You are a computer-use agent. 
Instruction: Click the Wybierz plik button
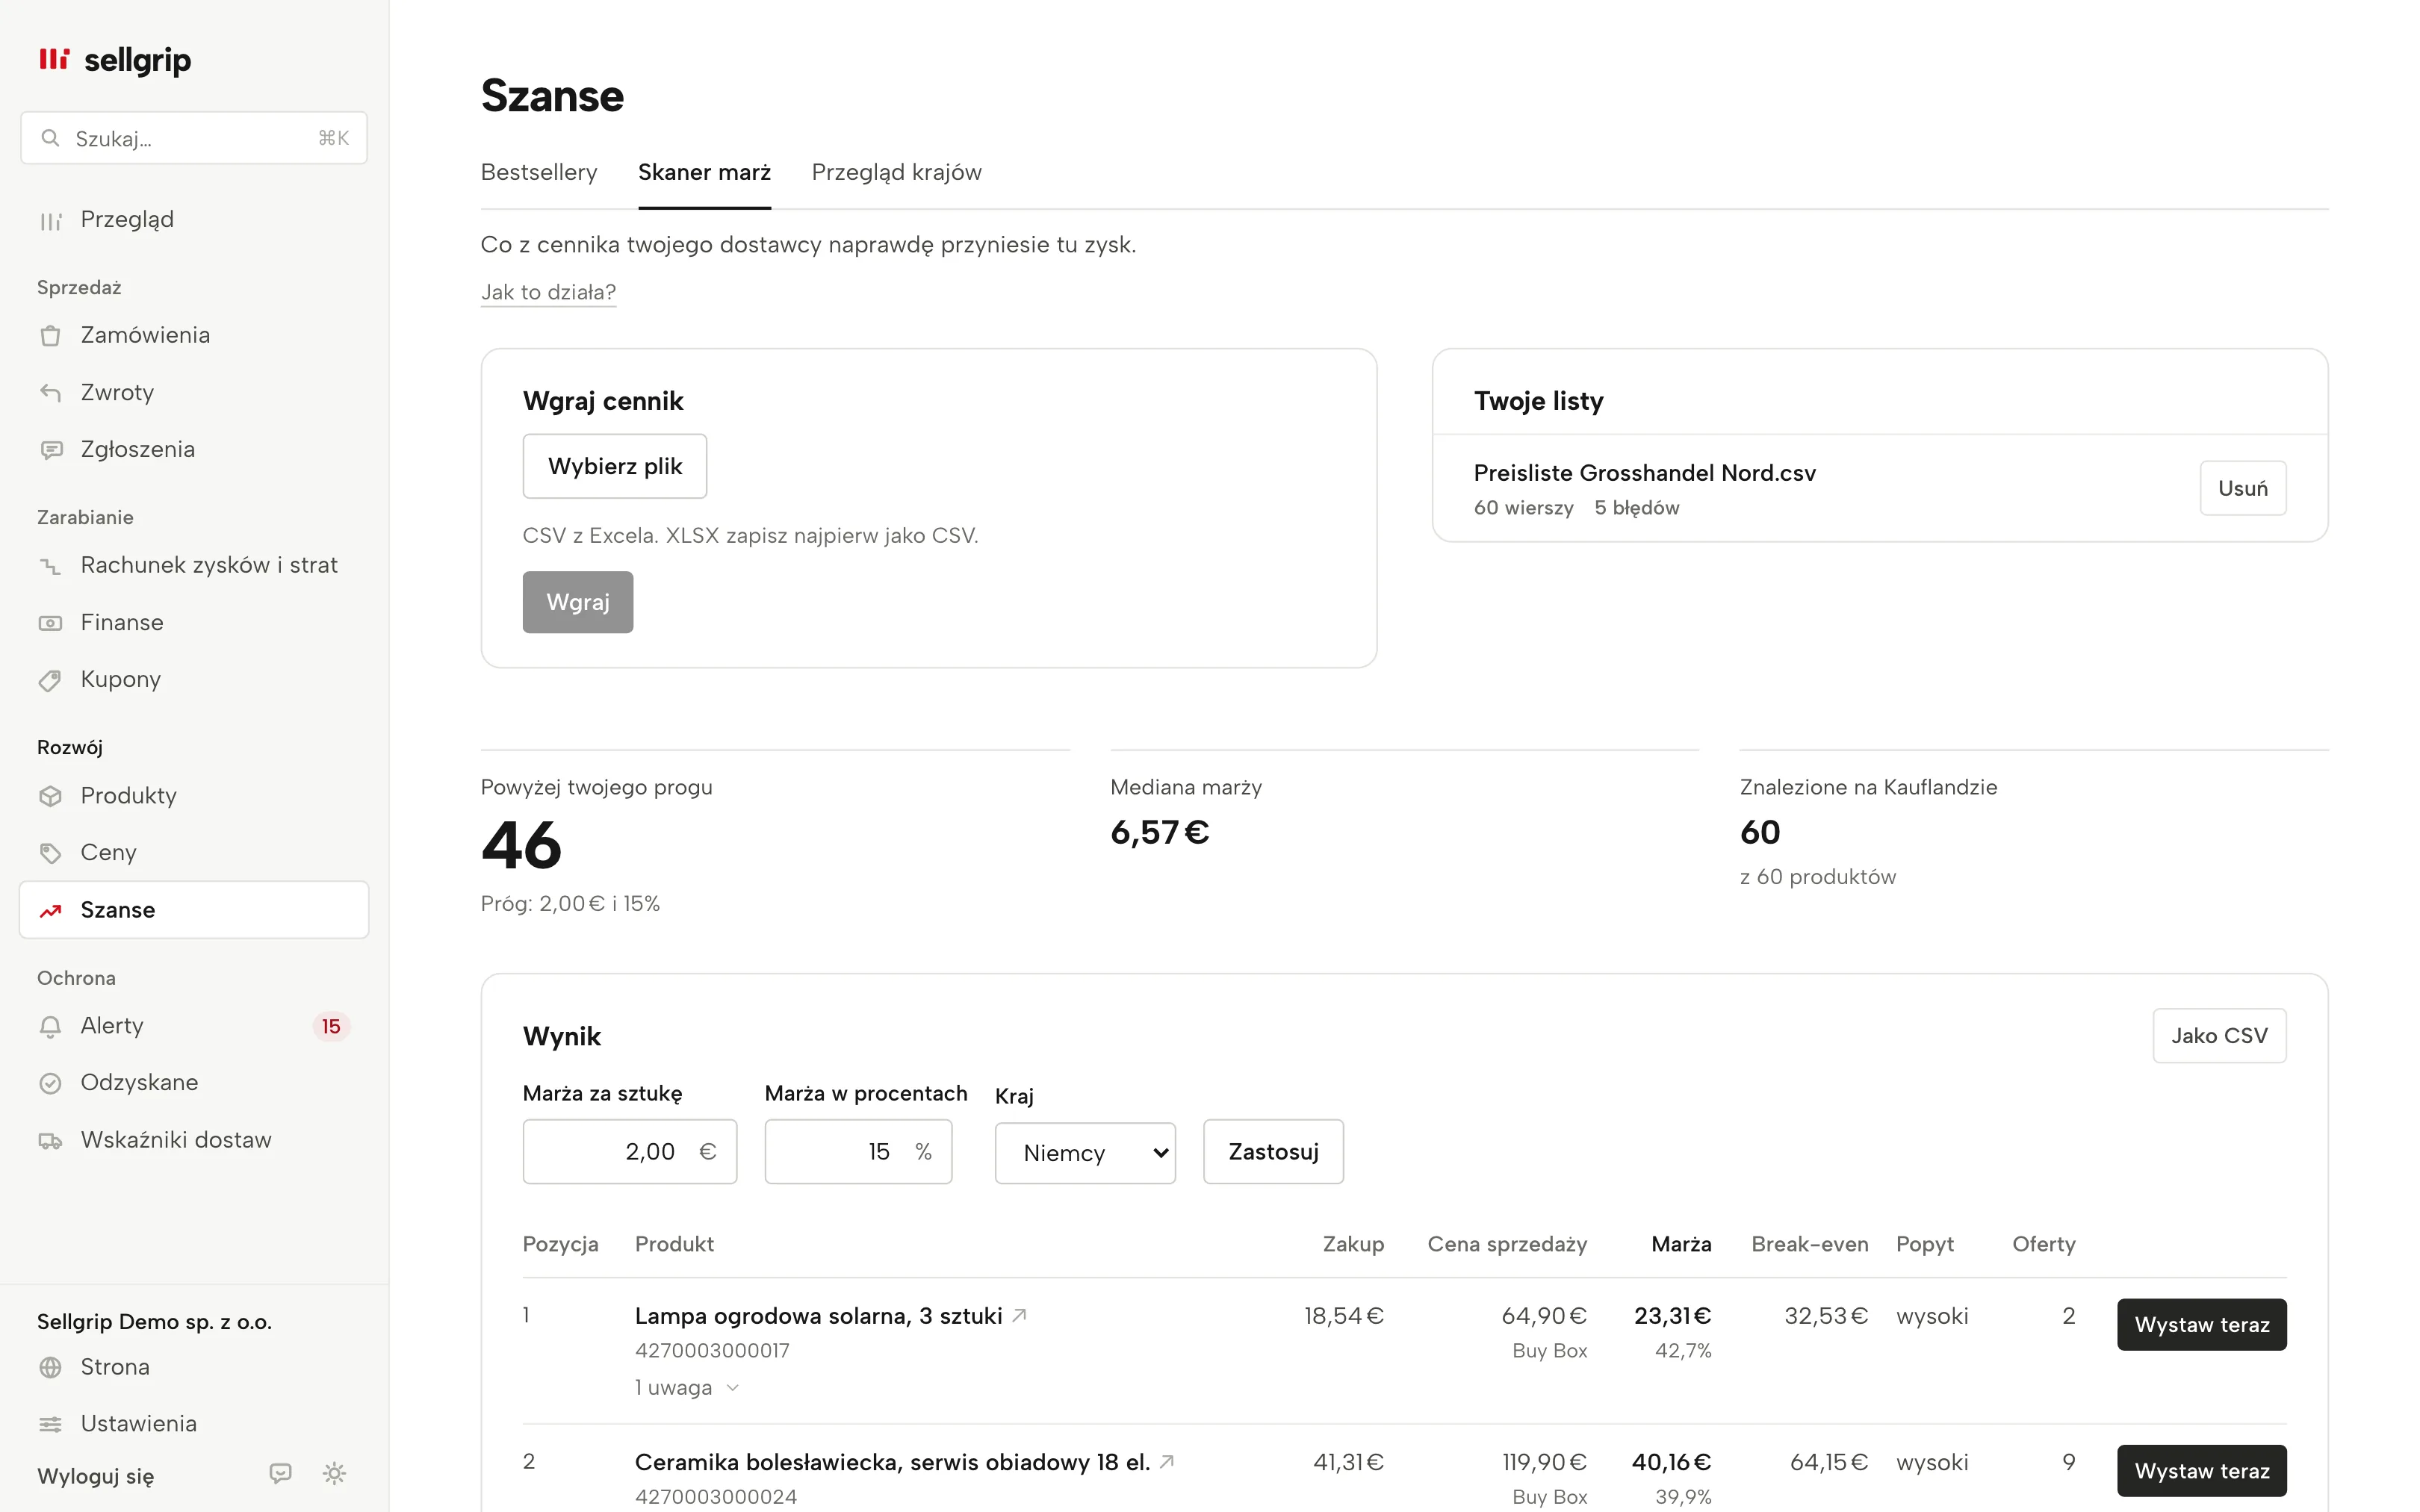click(x=614, y=466)
